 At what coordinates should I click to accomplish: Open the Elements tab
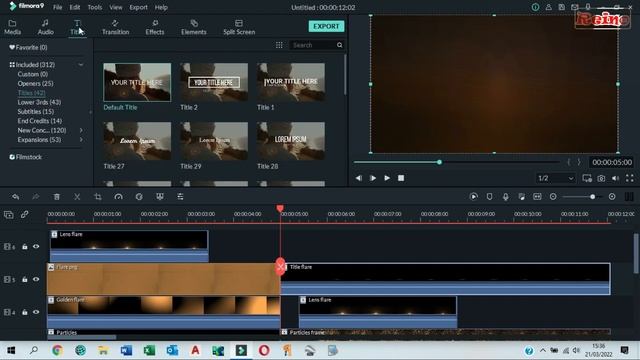pos(193,27)
